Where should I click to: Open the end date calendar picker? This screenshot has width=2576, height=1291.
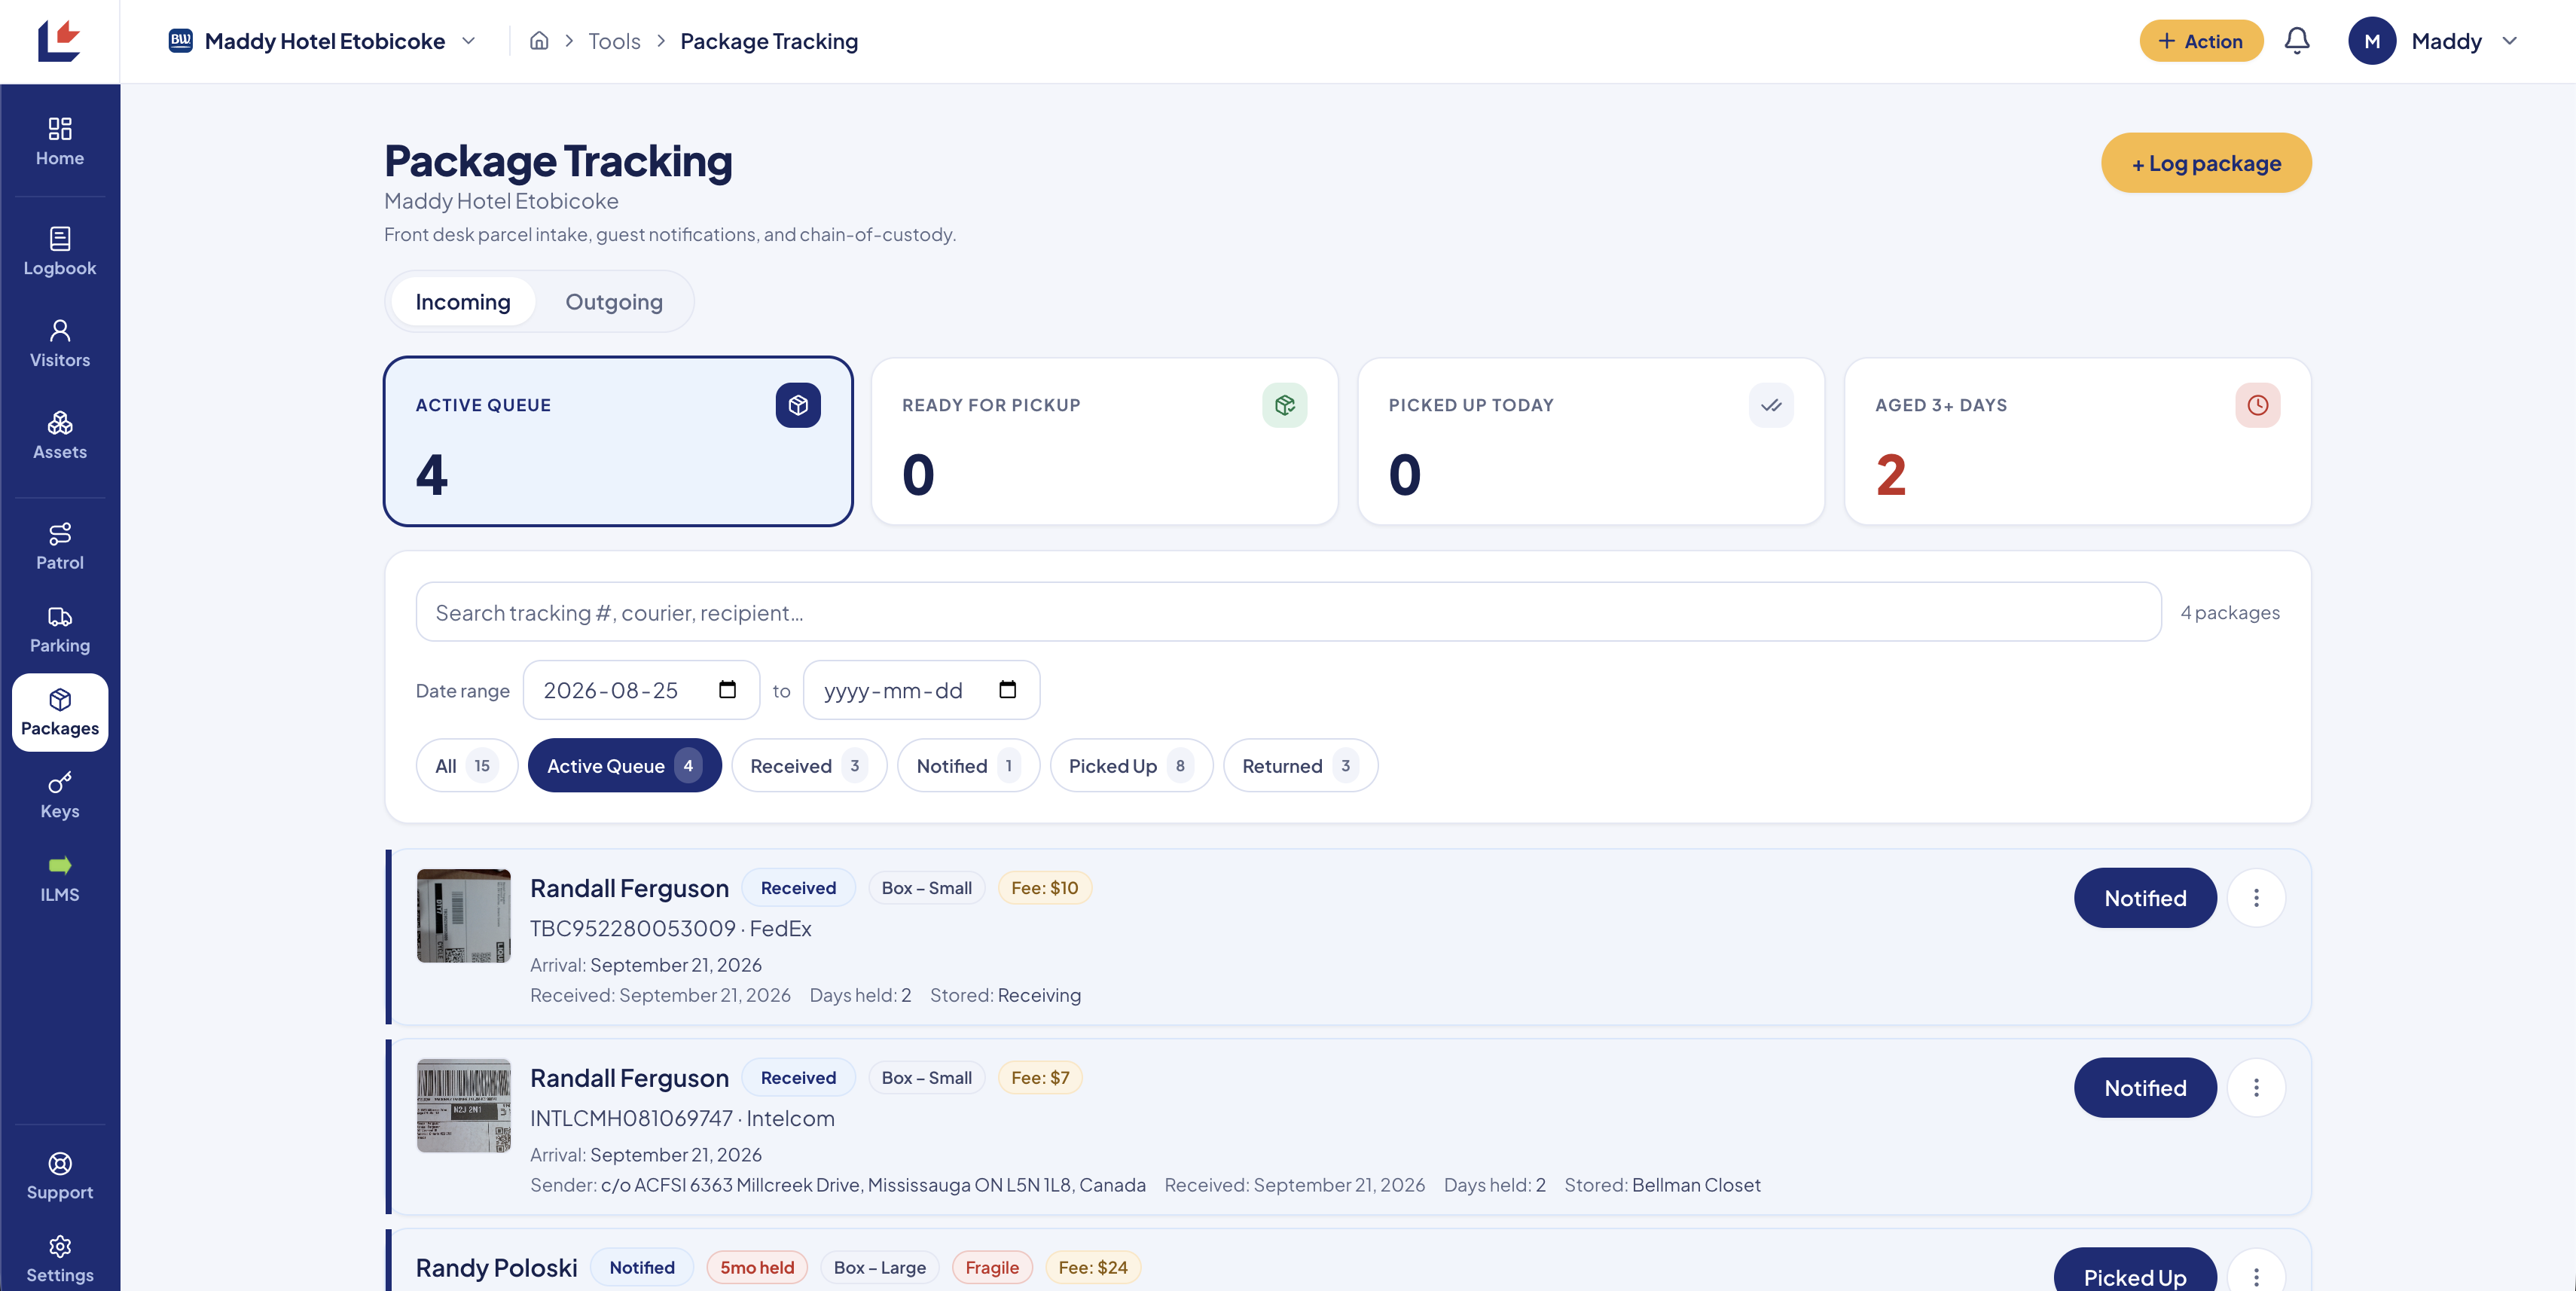(x=1007, y=689)
